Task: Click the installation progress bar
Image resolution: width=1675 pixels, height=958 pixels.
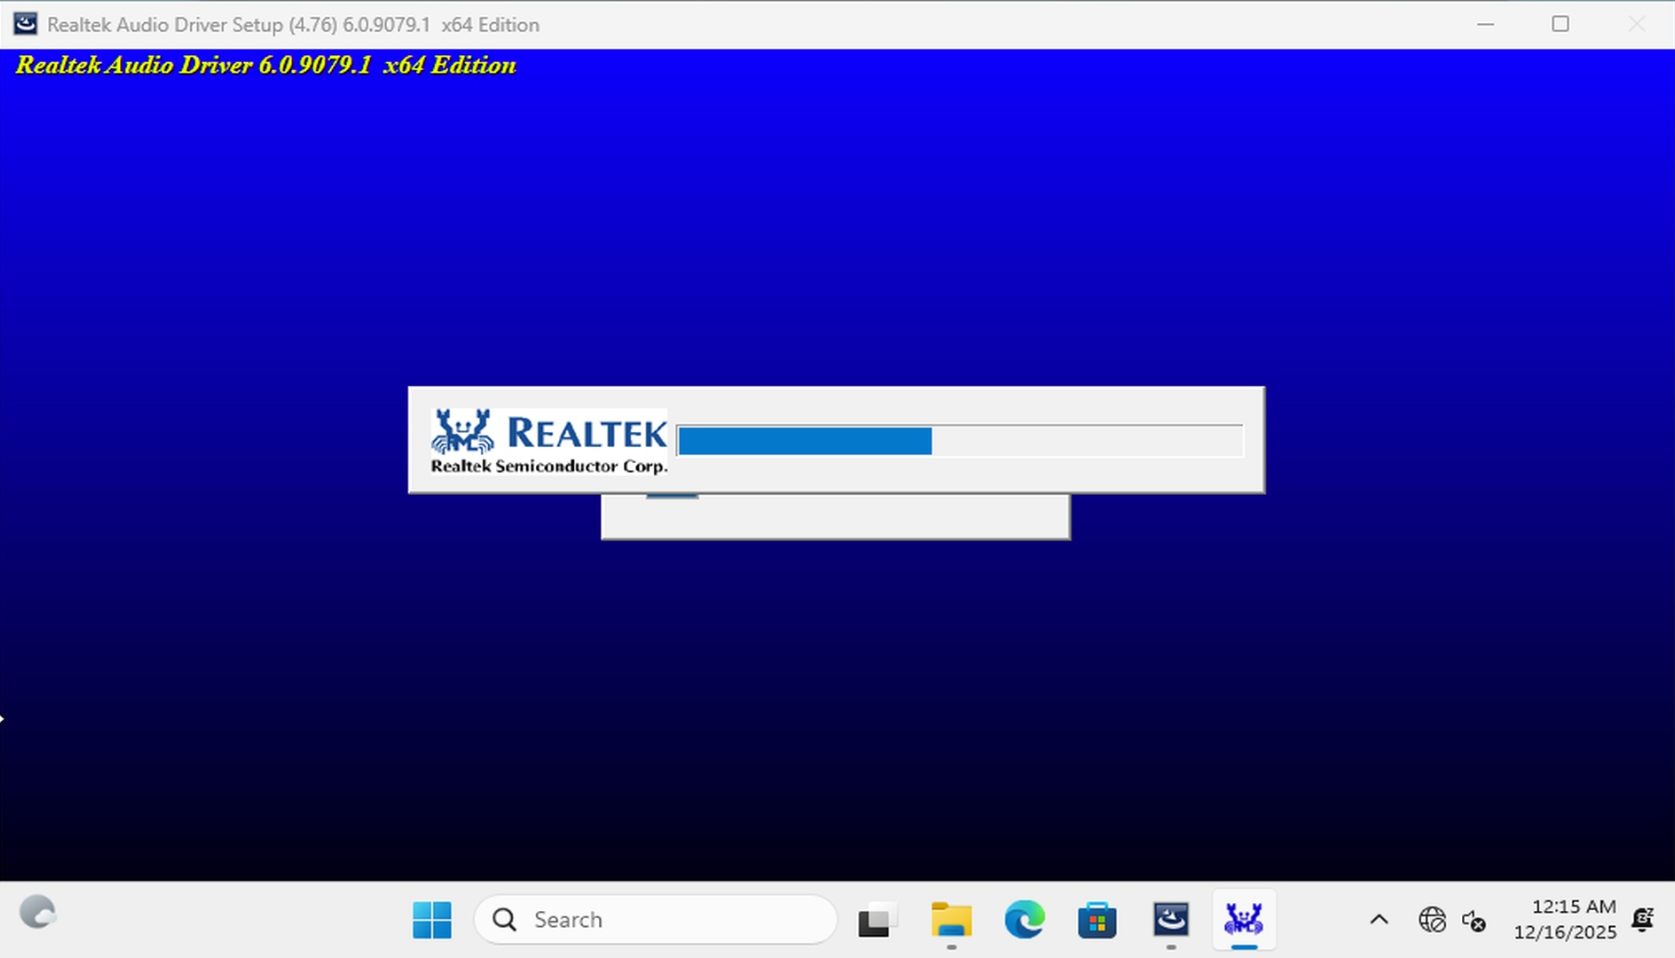Action: click(x=959, y=441)
